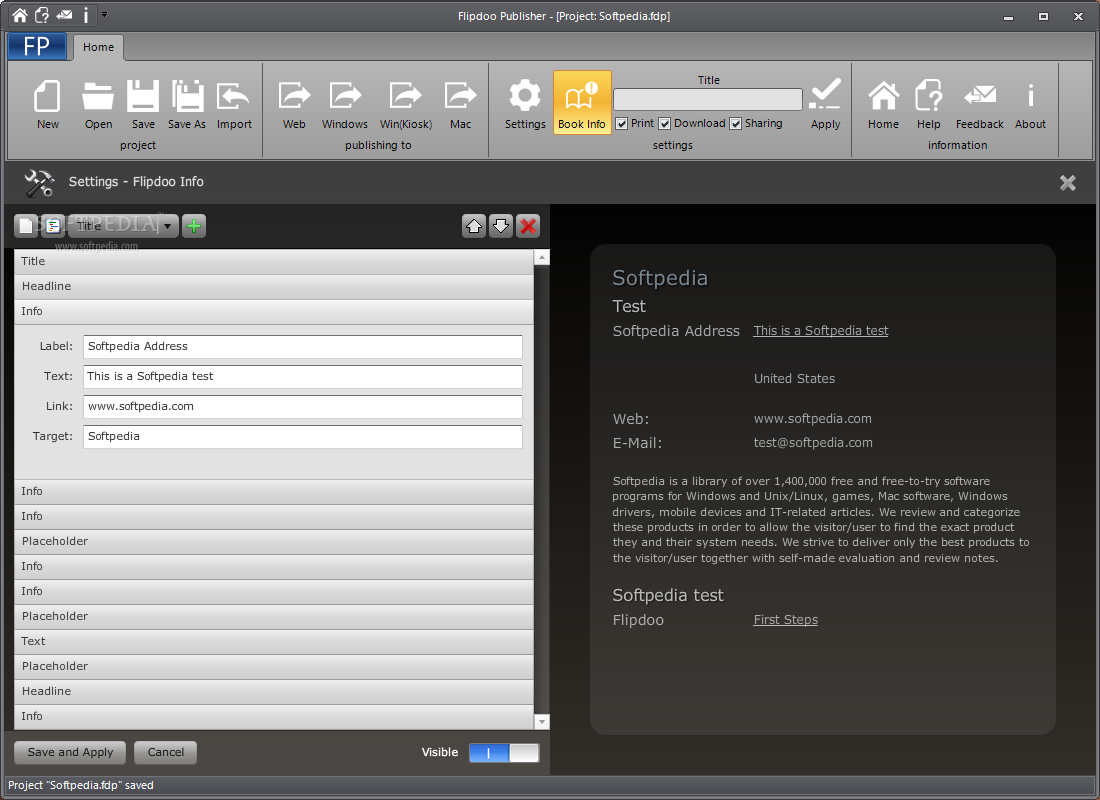Open the First Steps link in preview
Viewport: 1100px width, 800px height.
[x=786, y=620]
